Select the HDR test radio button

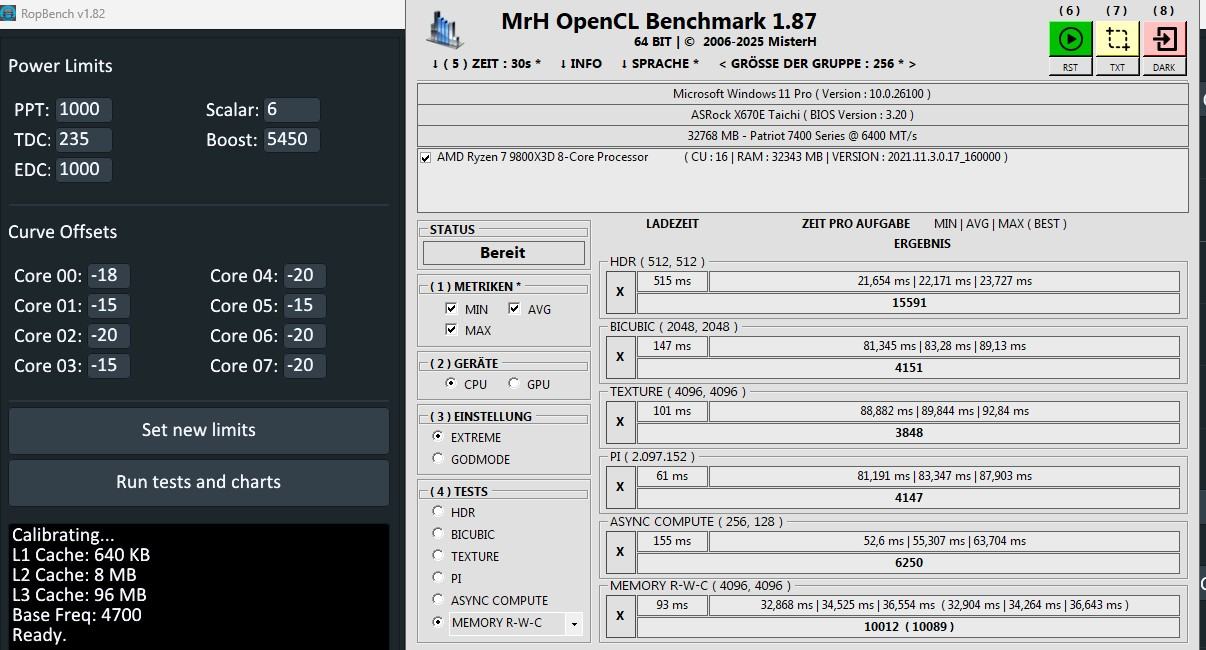point(437,511)
